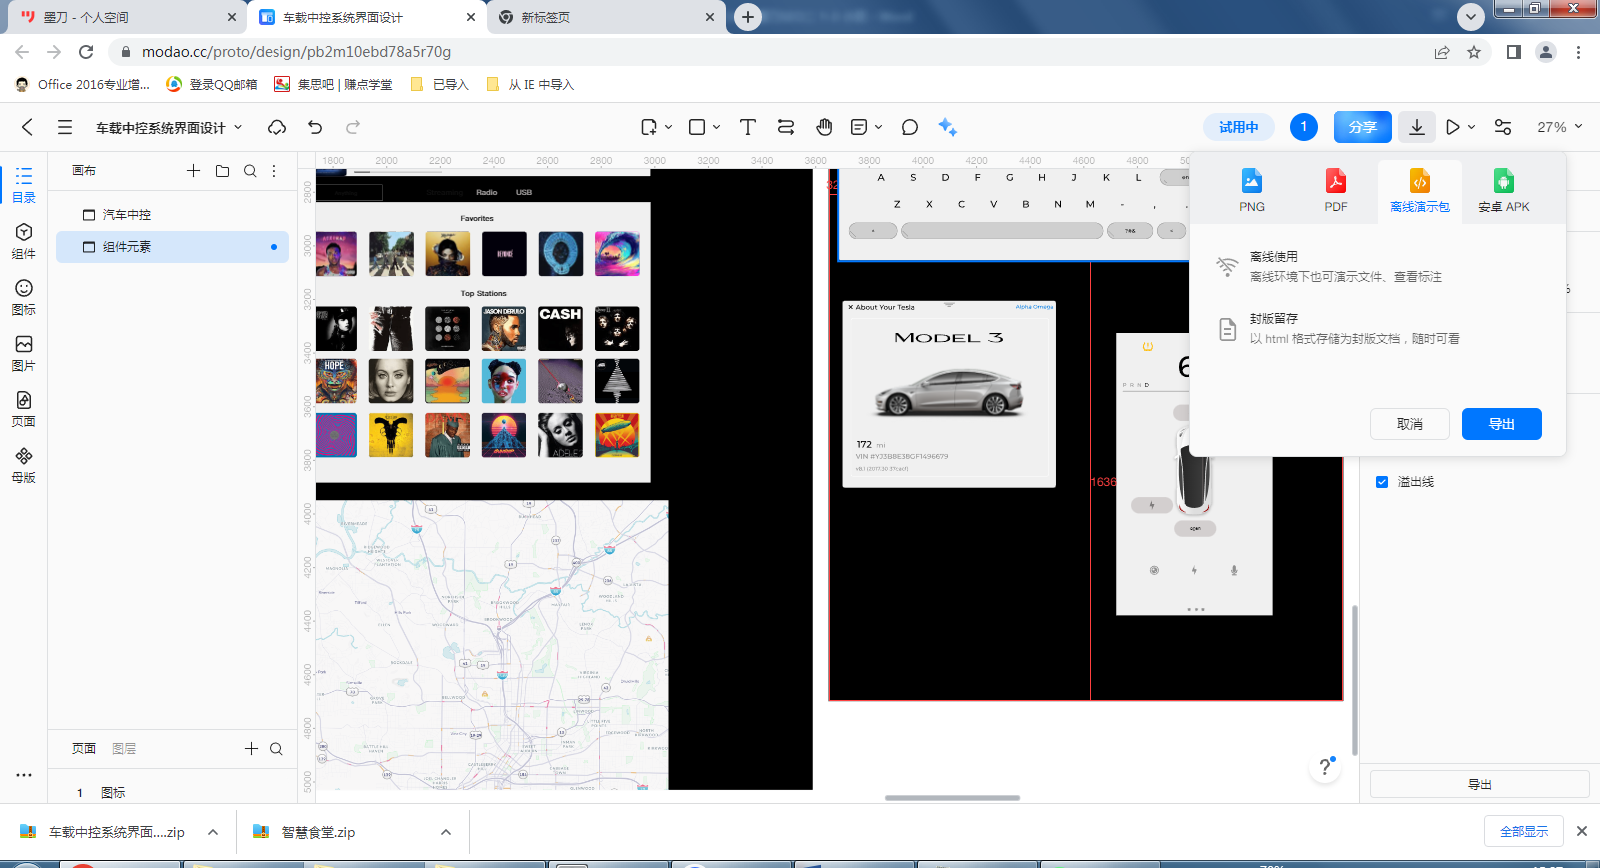
Task: Select the 安卓 APK export tab
Action: coord(1504,190)
